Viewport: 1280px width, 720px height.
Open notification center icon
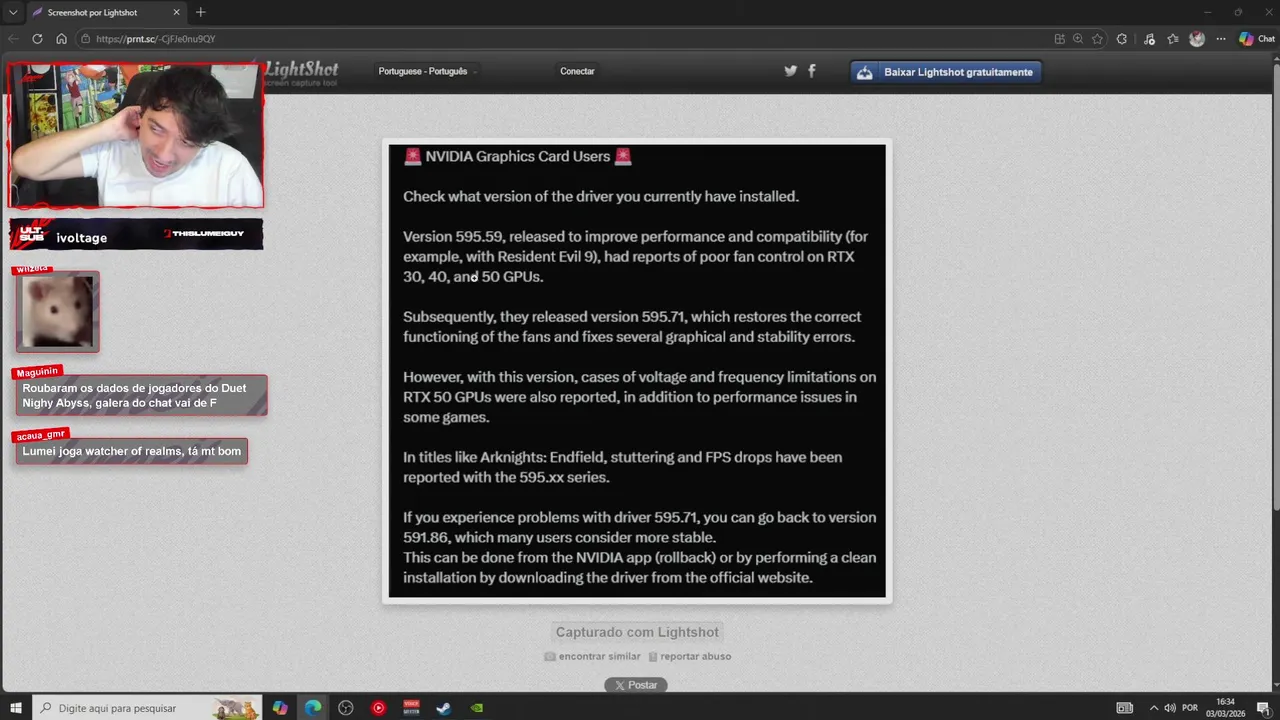pos(1263,708)
